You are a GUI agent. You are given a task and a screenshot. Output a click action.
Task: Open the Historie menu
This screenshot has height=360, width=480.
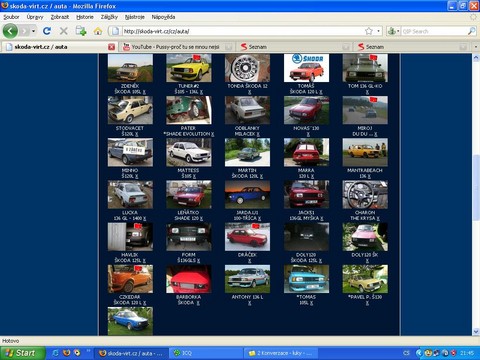tap(85, 17)
